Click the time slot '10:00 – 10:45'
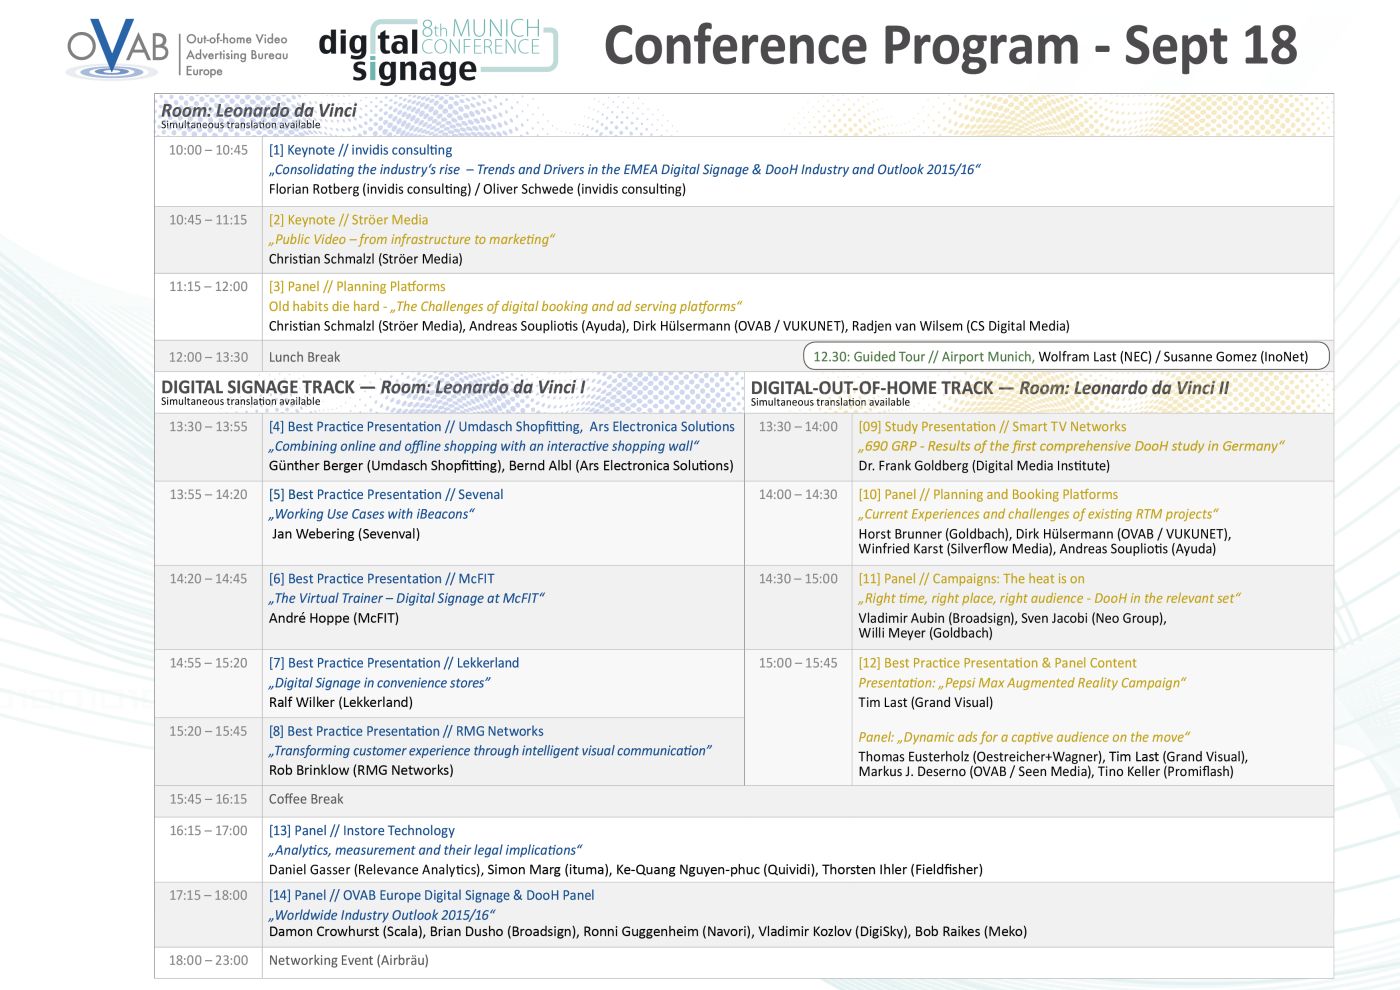Screen dimensions: 1400x990 point(208,150)
